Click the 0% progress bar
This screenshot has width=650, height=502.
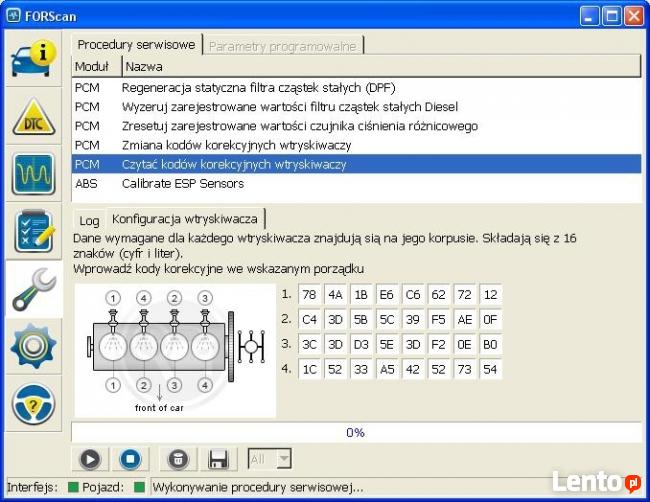[x=357, y=433]
